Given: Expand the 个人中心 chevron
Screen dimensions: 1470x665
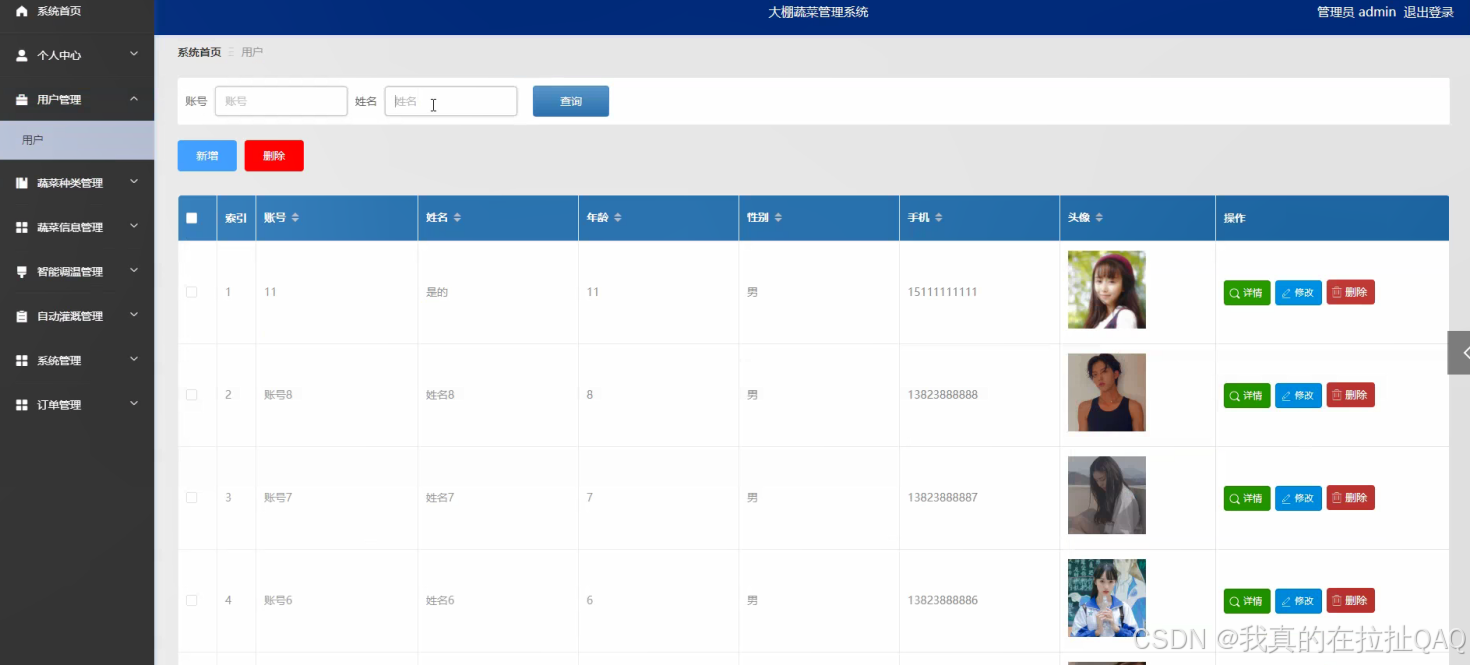Looking at the screenshot, I should 134,54.
